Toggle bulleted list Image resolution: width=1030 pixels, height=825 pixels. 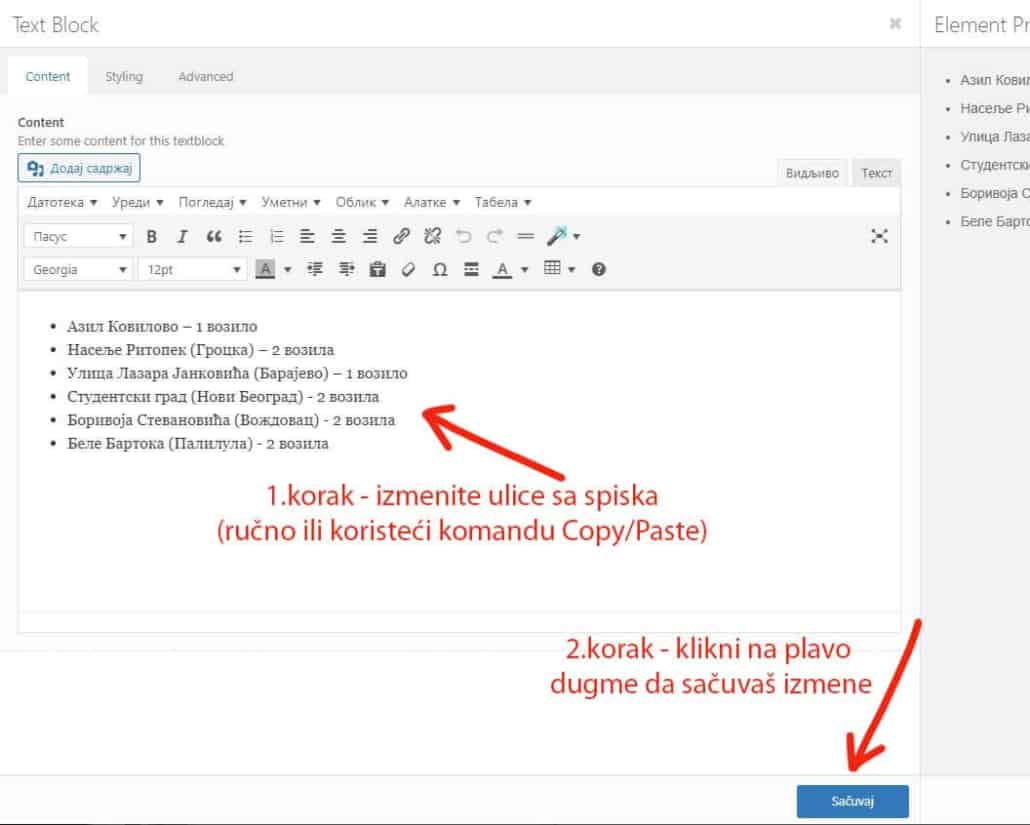(x=245, y=237)
